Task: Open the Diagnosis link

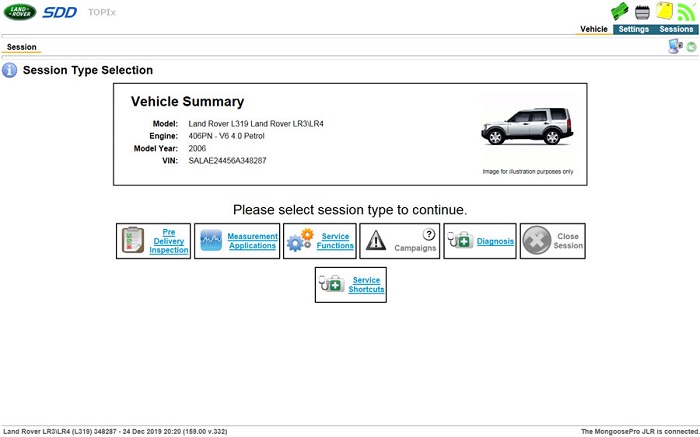Action: click(495, 241)
